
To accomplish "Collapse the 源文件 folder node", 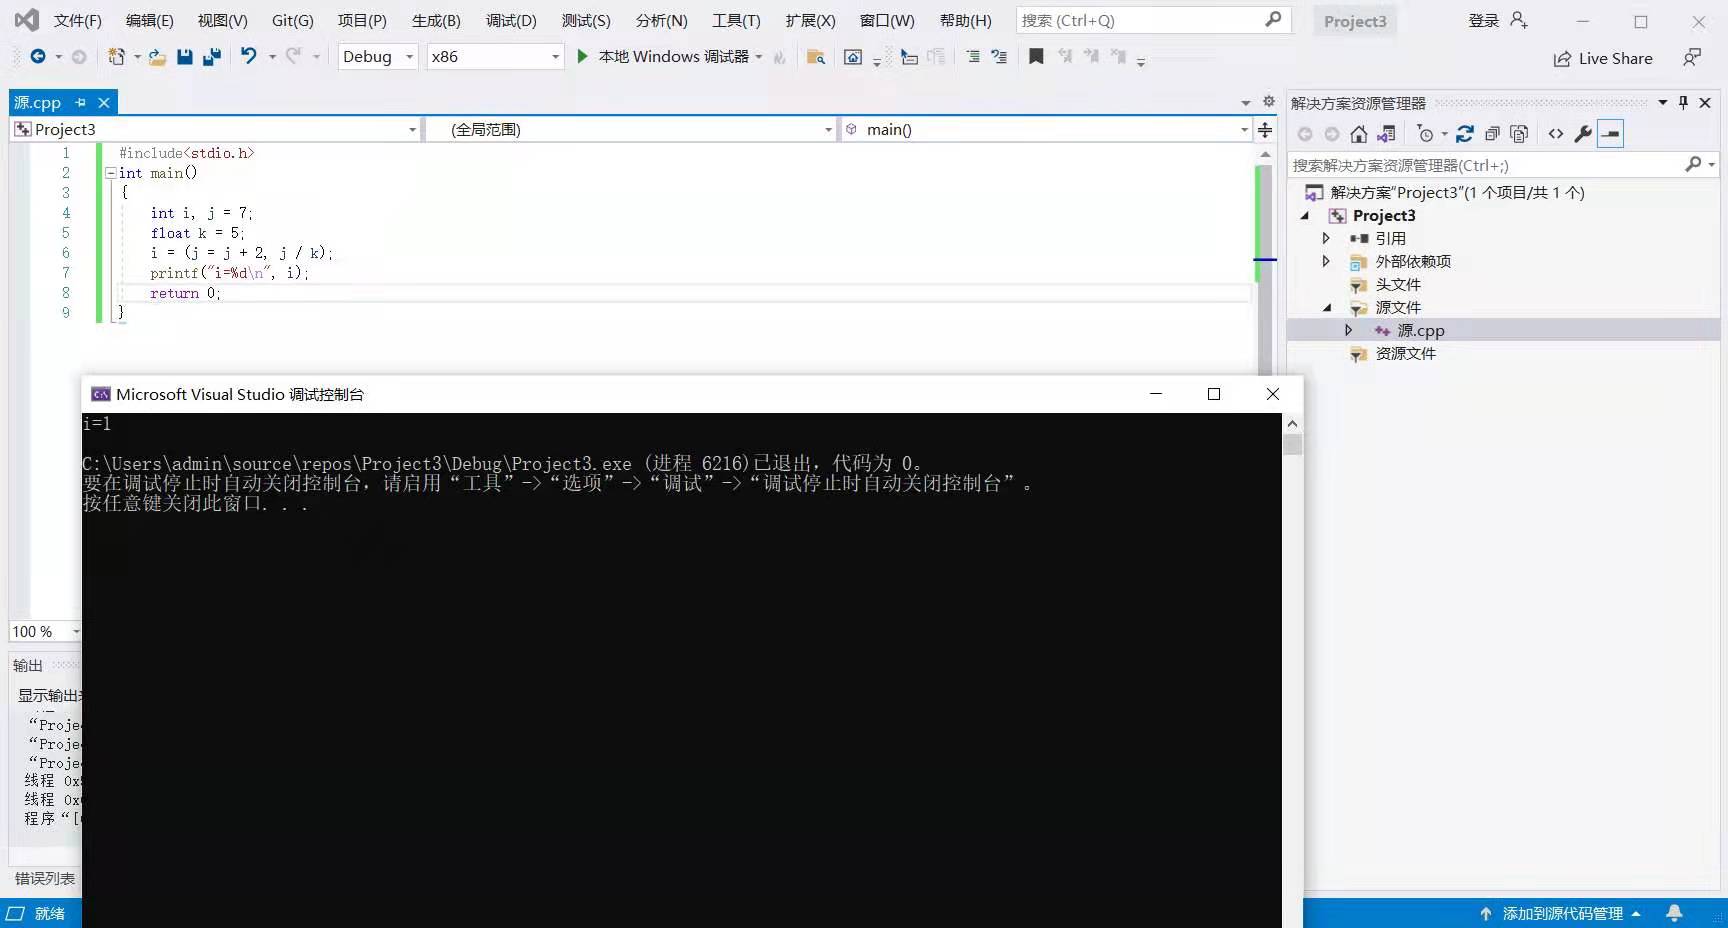I will coord(1327,307).
